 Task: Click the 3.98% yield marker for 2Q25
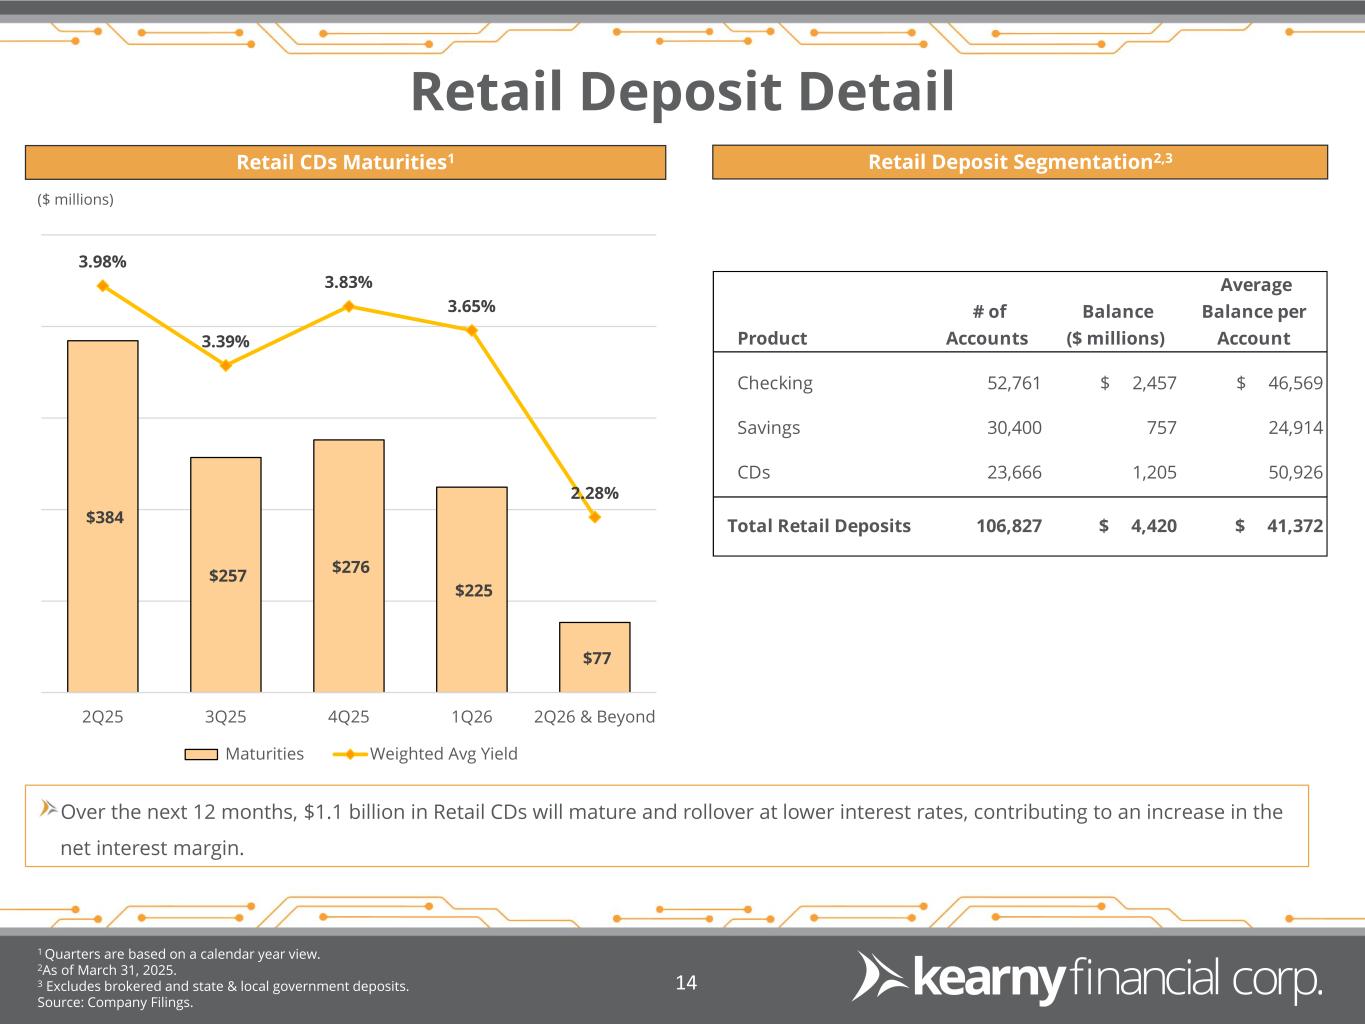click(x=102, y=286)
